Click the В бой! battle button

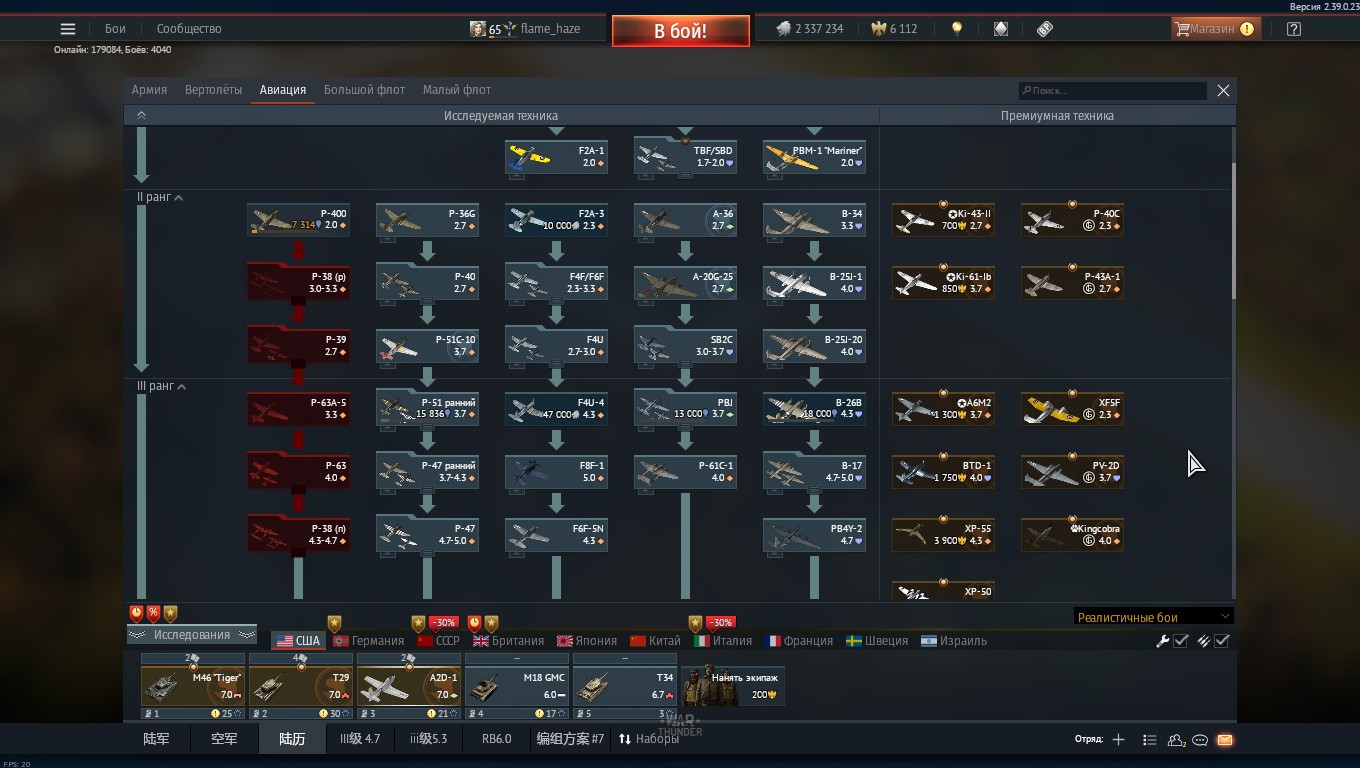pos(681,31)
